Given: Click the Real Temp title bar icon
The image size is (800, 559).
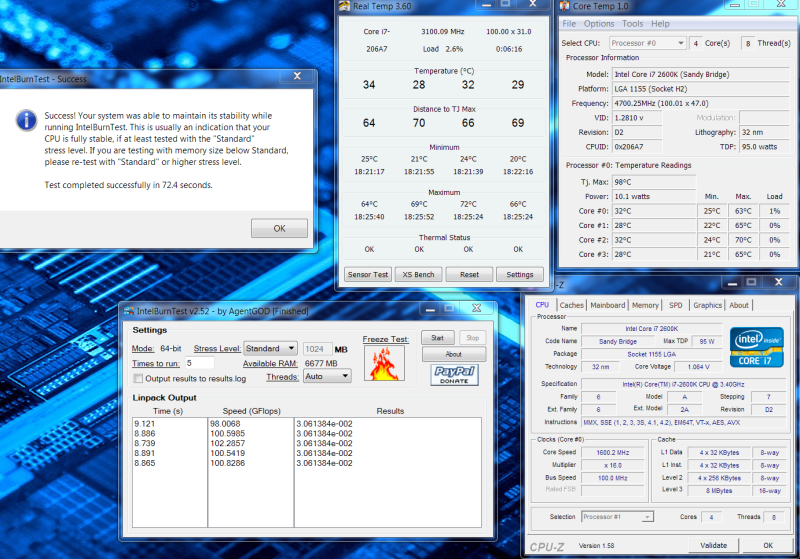Looking at the screenshot, I should [x=344, y=6].
